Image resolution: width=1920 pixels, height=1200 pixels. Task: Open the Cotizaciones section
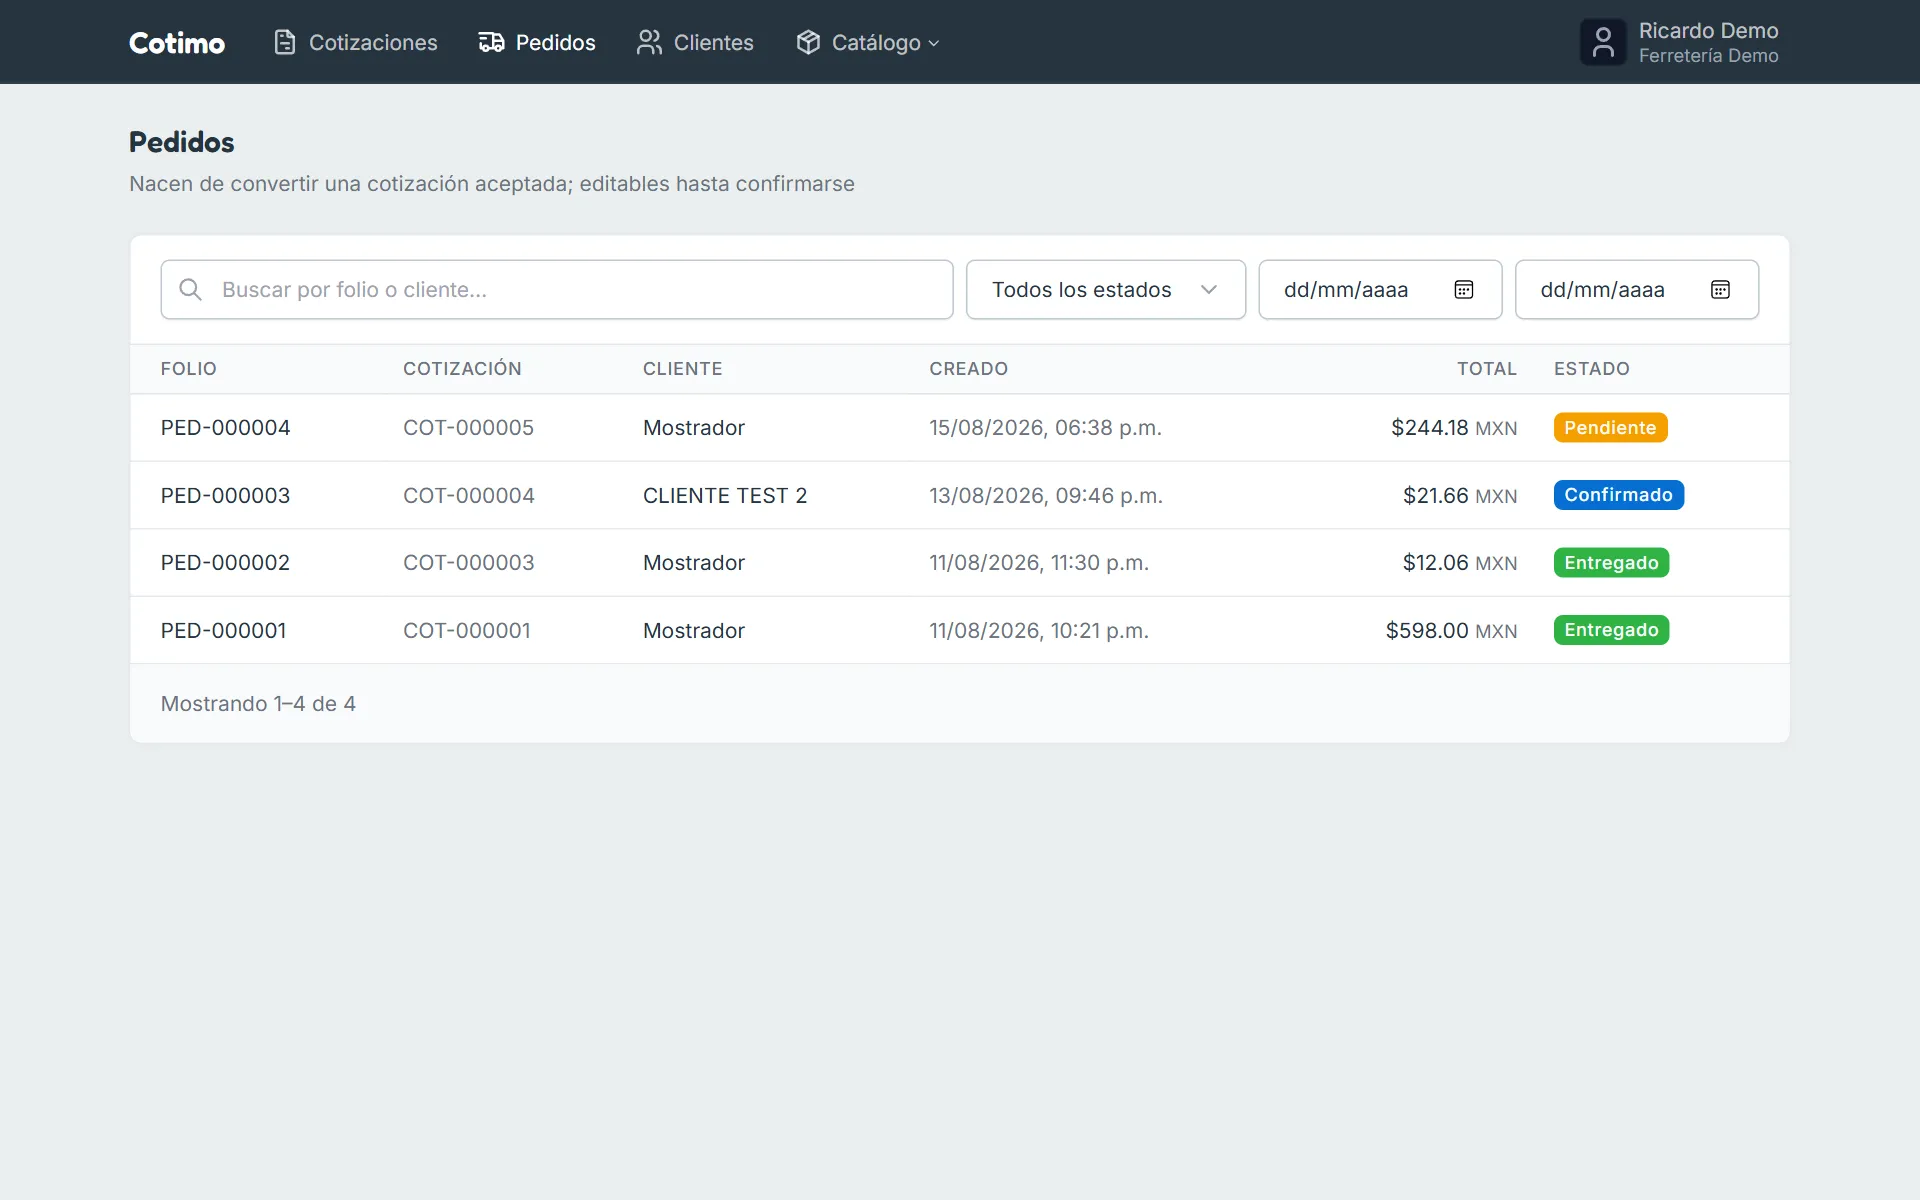(355, 42)
